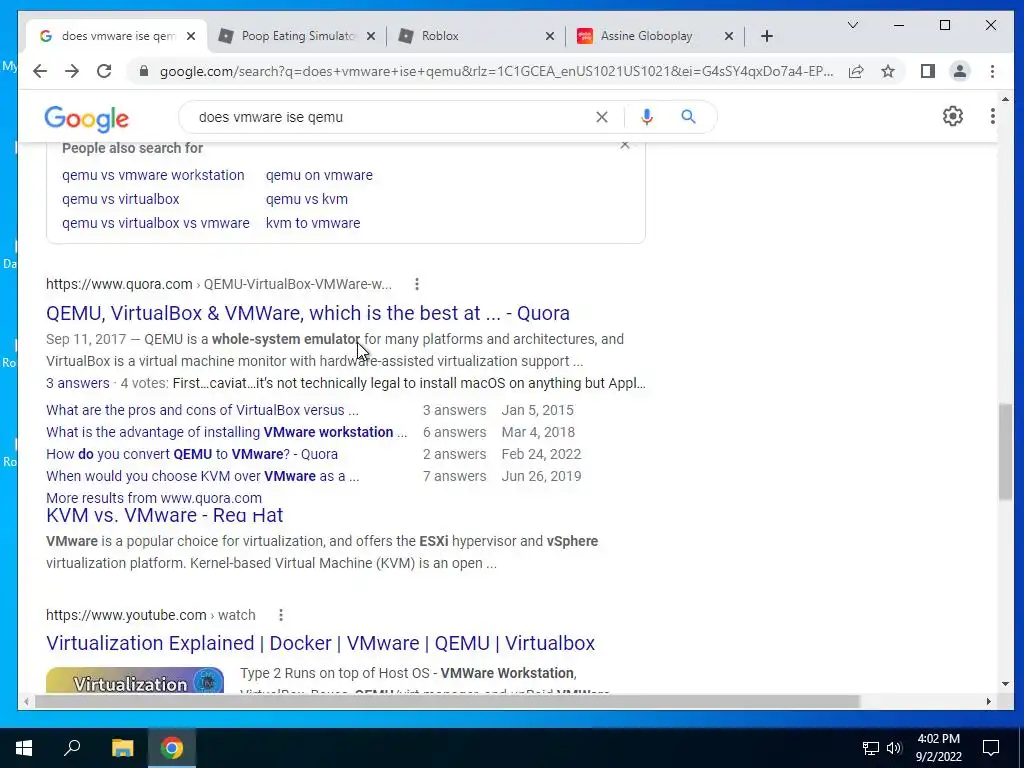Share this page from the address bar
Image resolution: width=1024 pixels, height=768 pixels.
[856, 71]
